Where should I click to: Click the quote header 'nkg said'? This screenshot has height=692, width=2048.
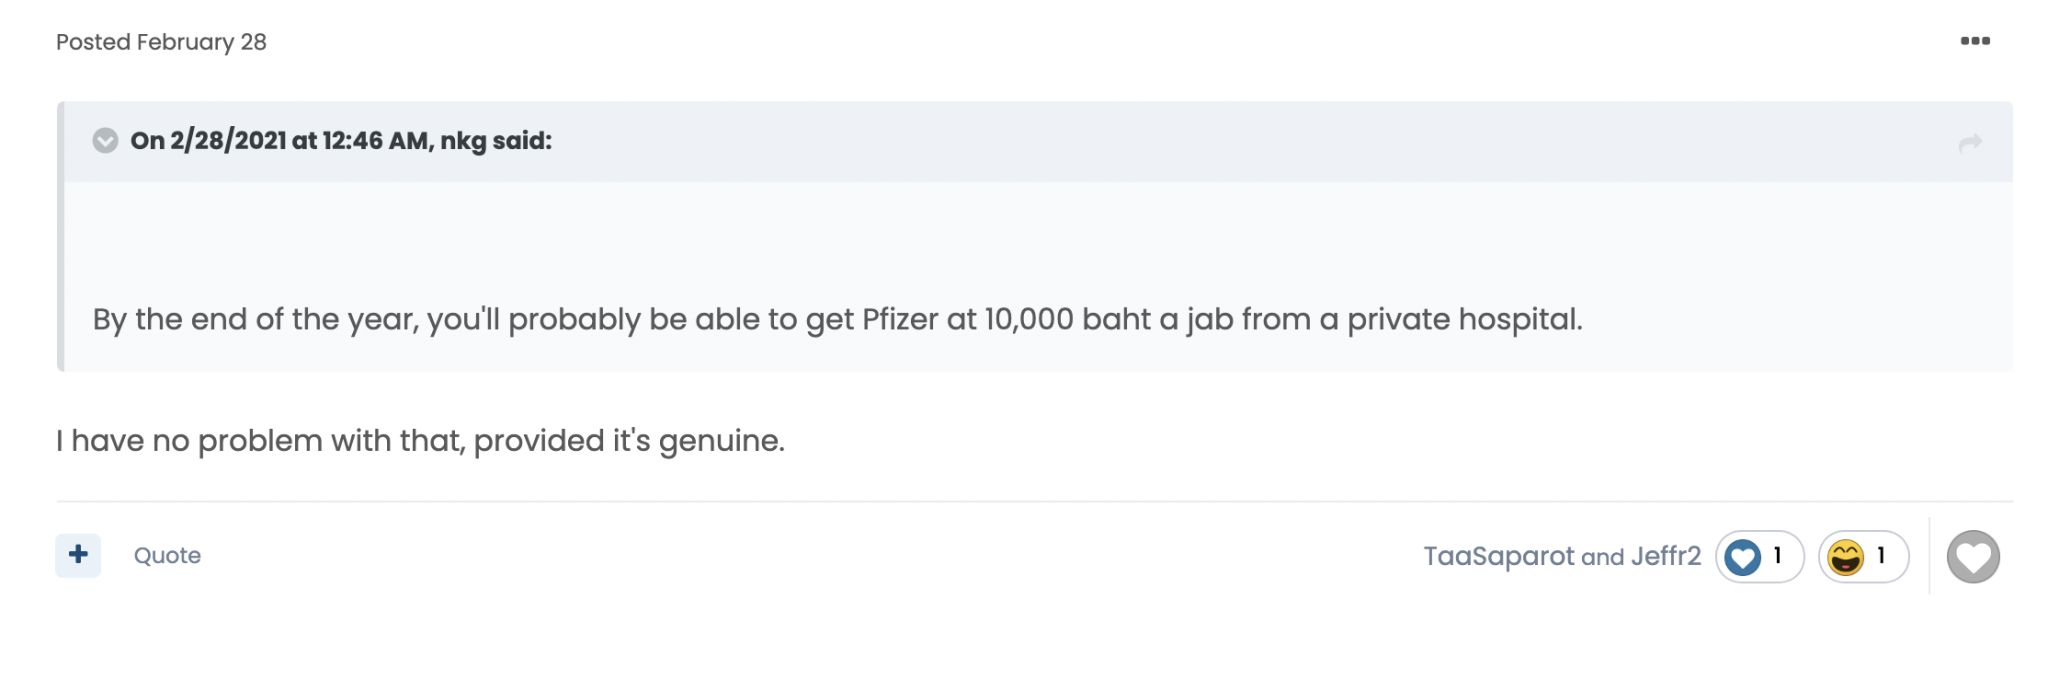[495, 141]
